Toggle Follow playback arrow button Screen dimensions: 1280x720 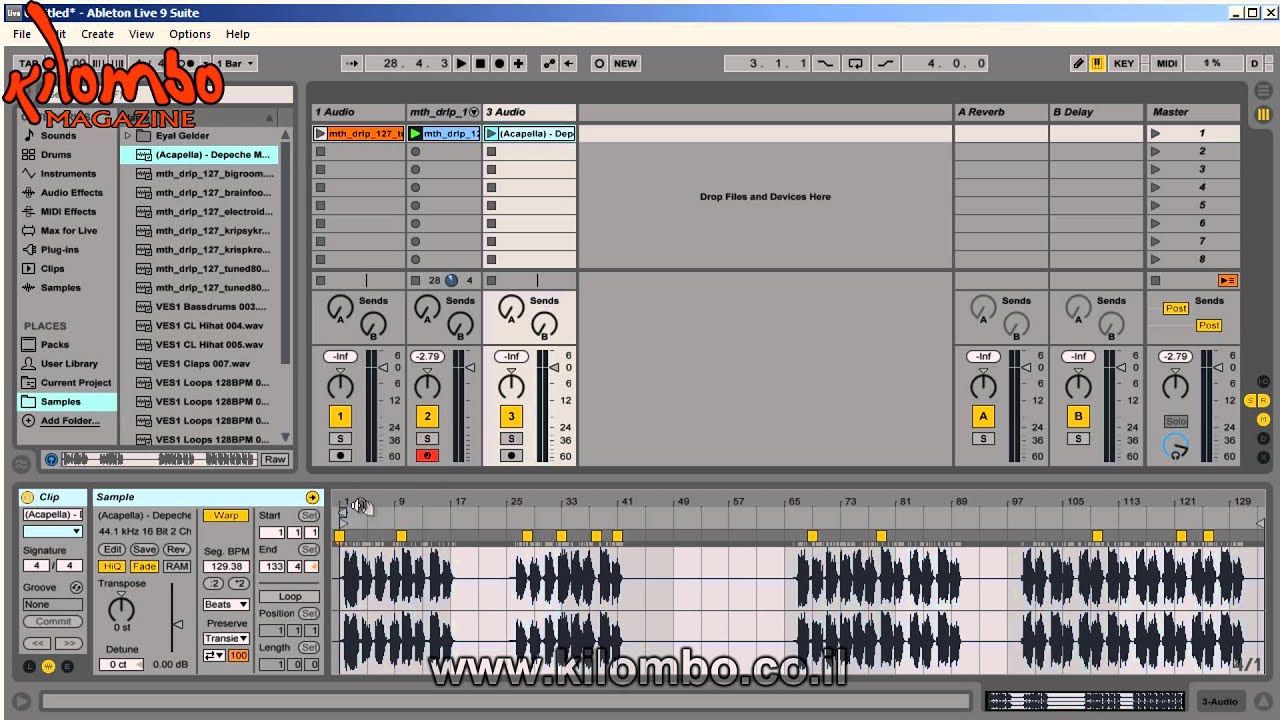(351, 63)
